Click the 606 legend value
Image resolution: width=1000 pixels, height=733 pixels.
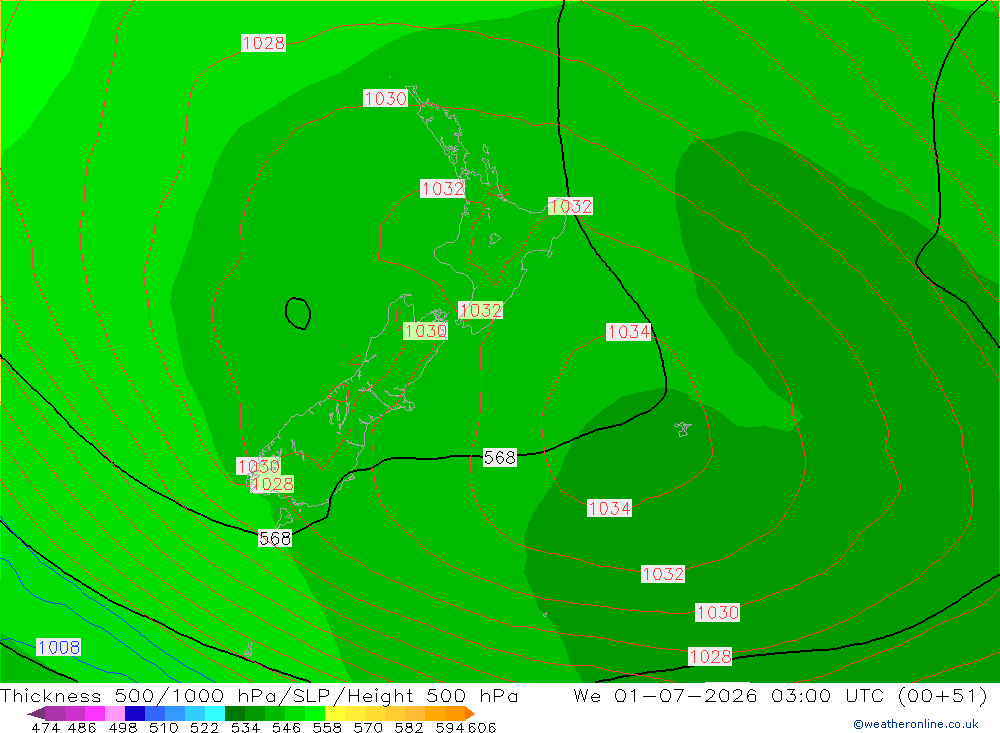[482, 727]
